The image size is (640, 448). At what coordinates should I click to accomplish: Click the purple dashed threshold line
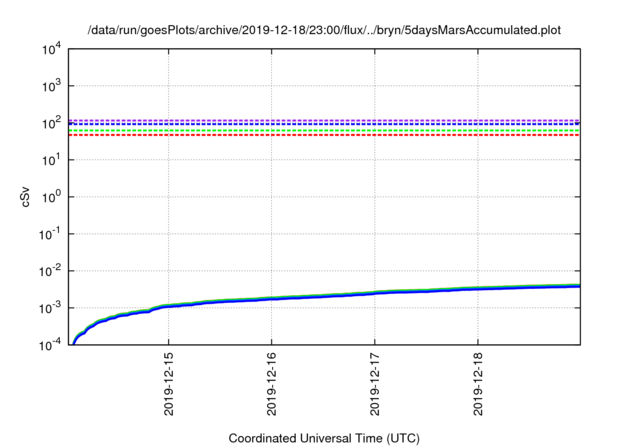(324, 120)
